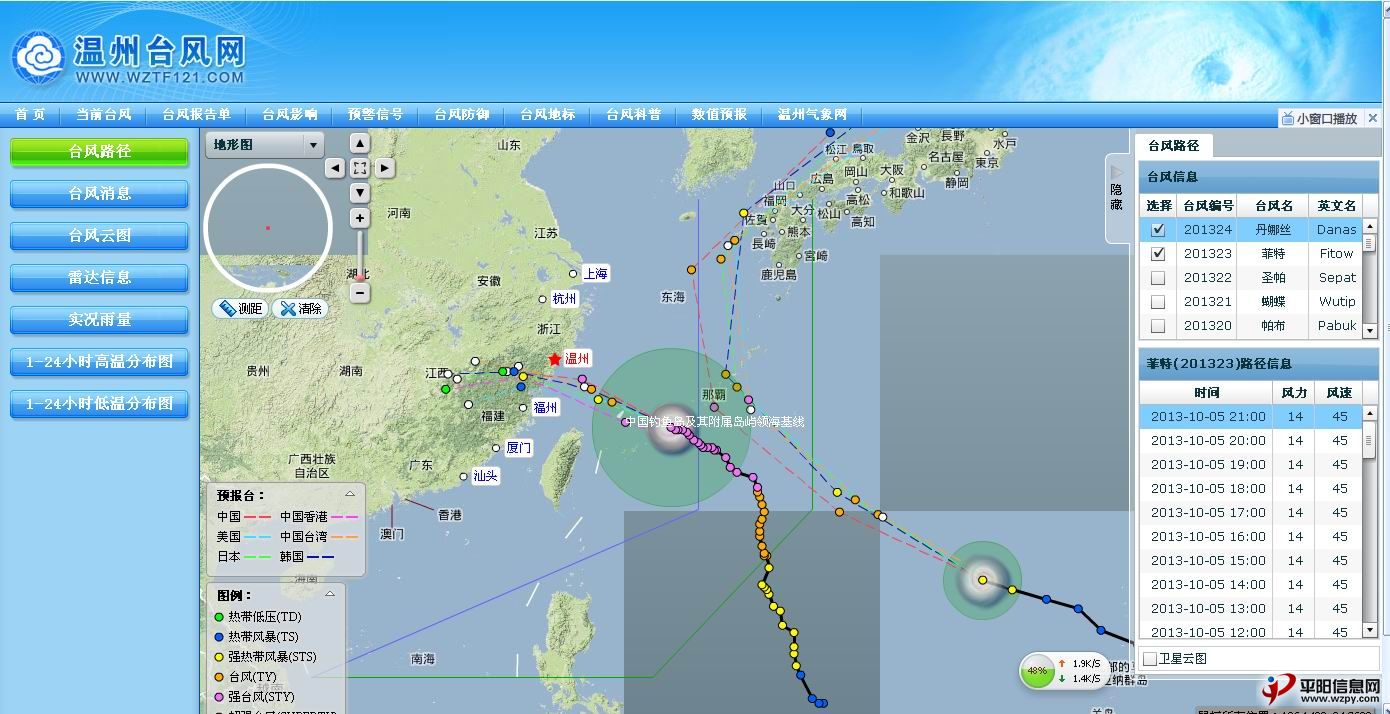This screenshot has width=1390, height=714.
Task: Pan the map down with the down arrow
Action: [360, 192]
